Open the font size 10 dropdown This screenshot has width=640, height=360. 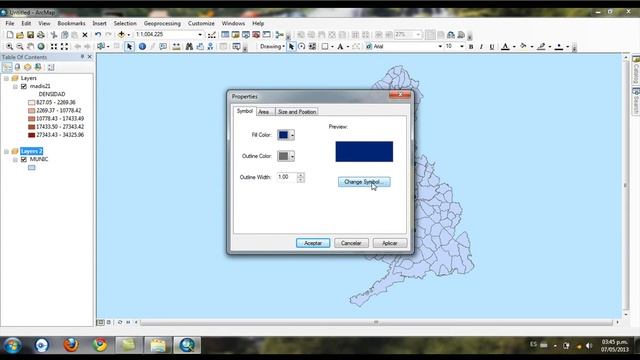[x=462, y=47]
